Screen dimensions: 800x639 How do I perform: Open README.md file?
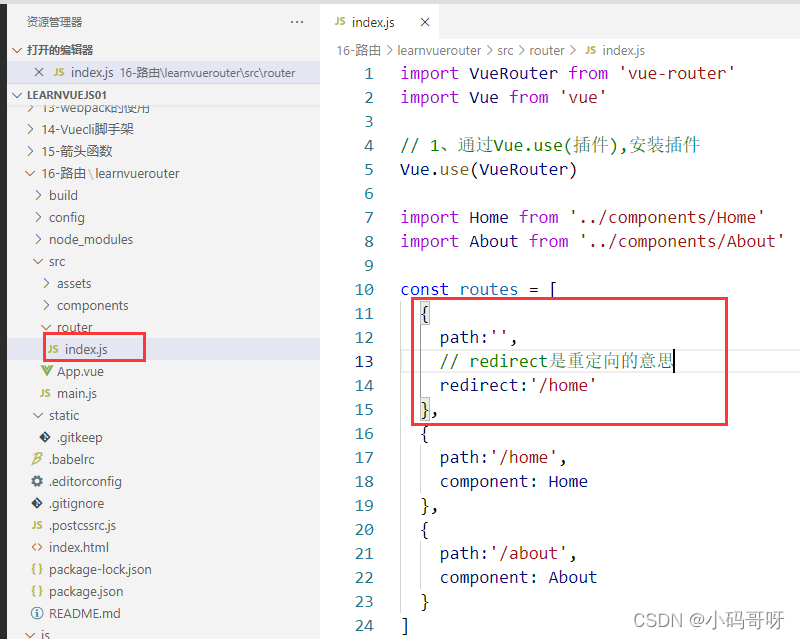point(85,613)
